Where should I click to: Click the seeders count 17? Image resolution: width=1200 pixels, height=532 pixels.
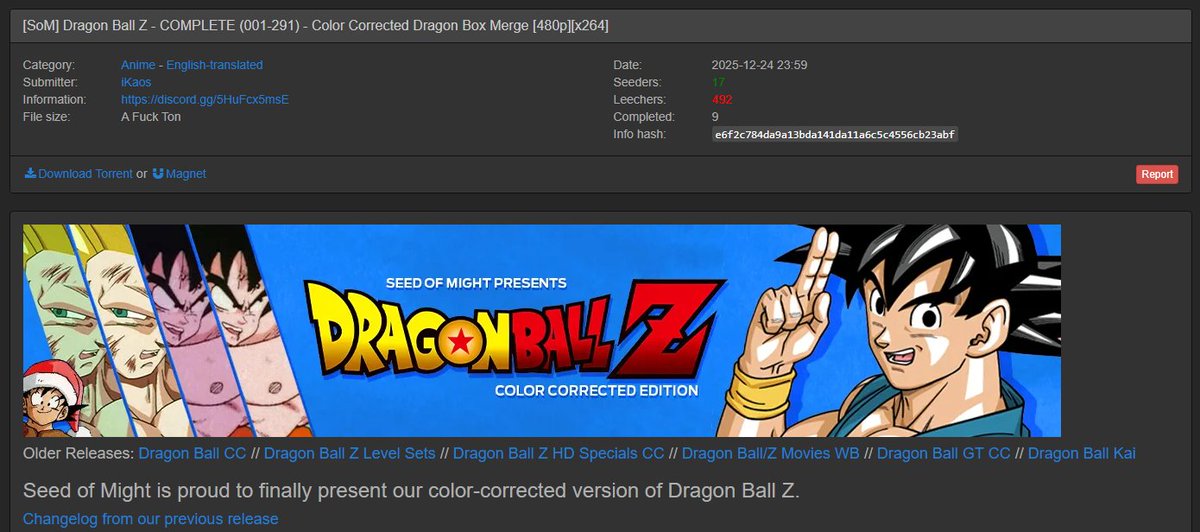coord(718,82)
